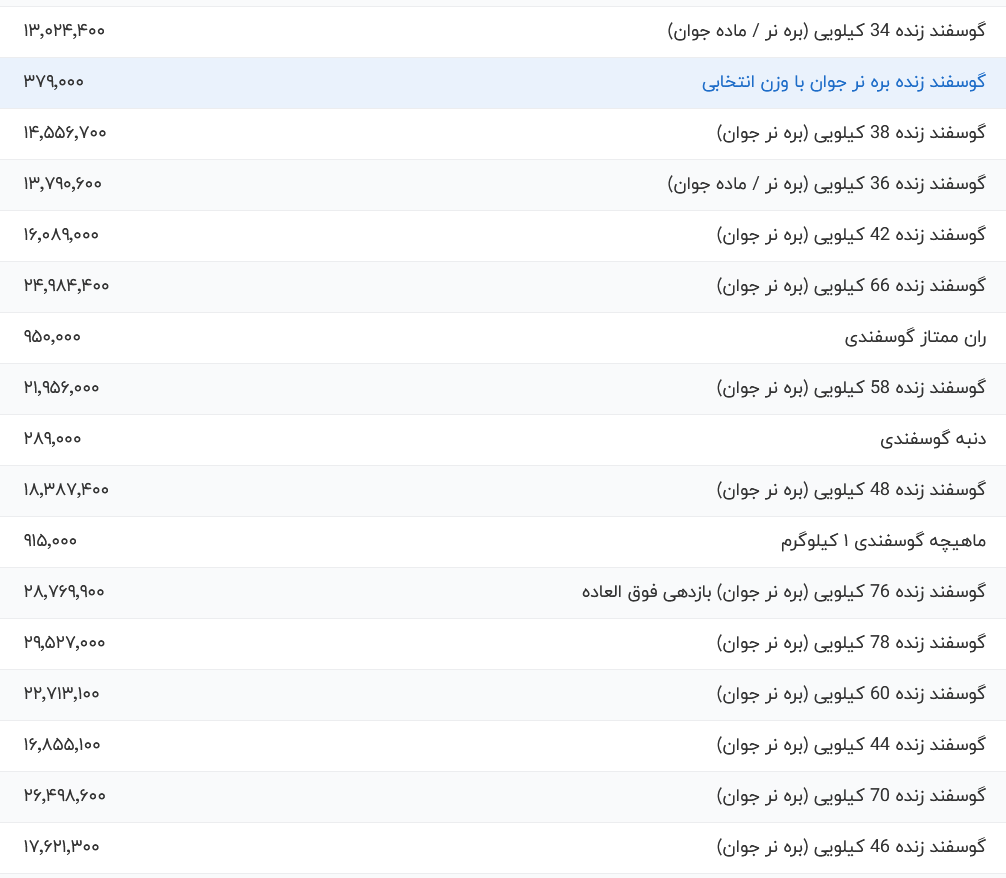The height and width of the screenshot is (878, 1006).
Task: Click the price ۹۵۰,۰۰۰ for ران ممتاز
Action: 52,337
